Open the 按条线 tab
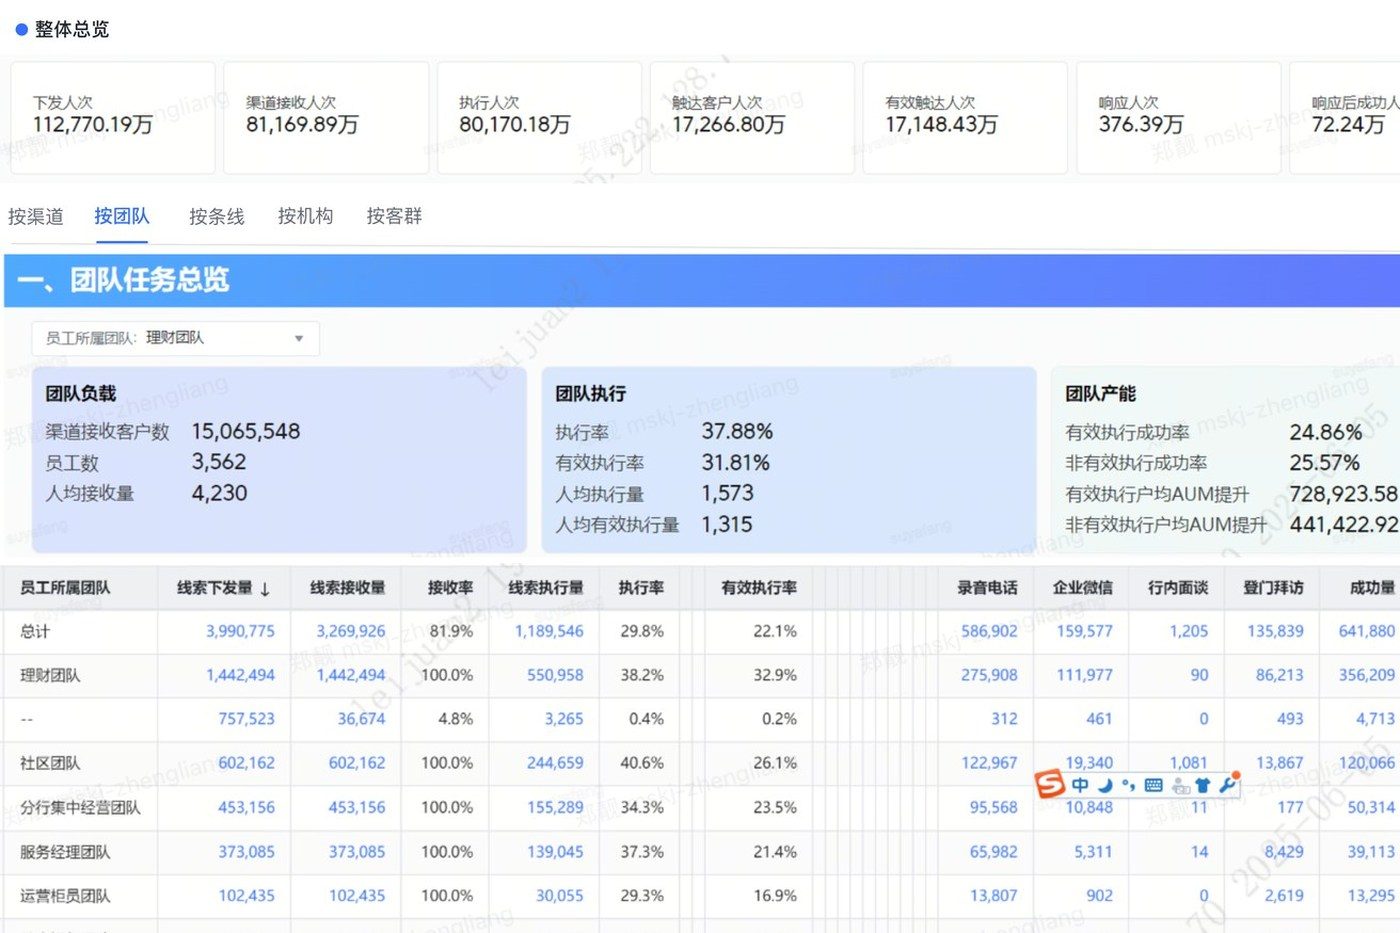1400x933 pixels. (x=217, y=216)
